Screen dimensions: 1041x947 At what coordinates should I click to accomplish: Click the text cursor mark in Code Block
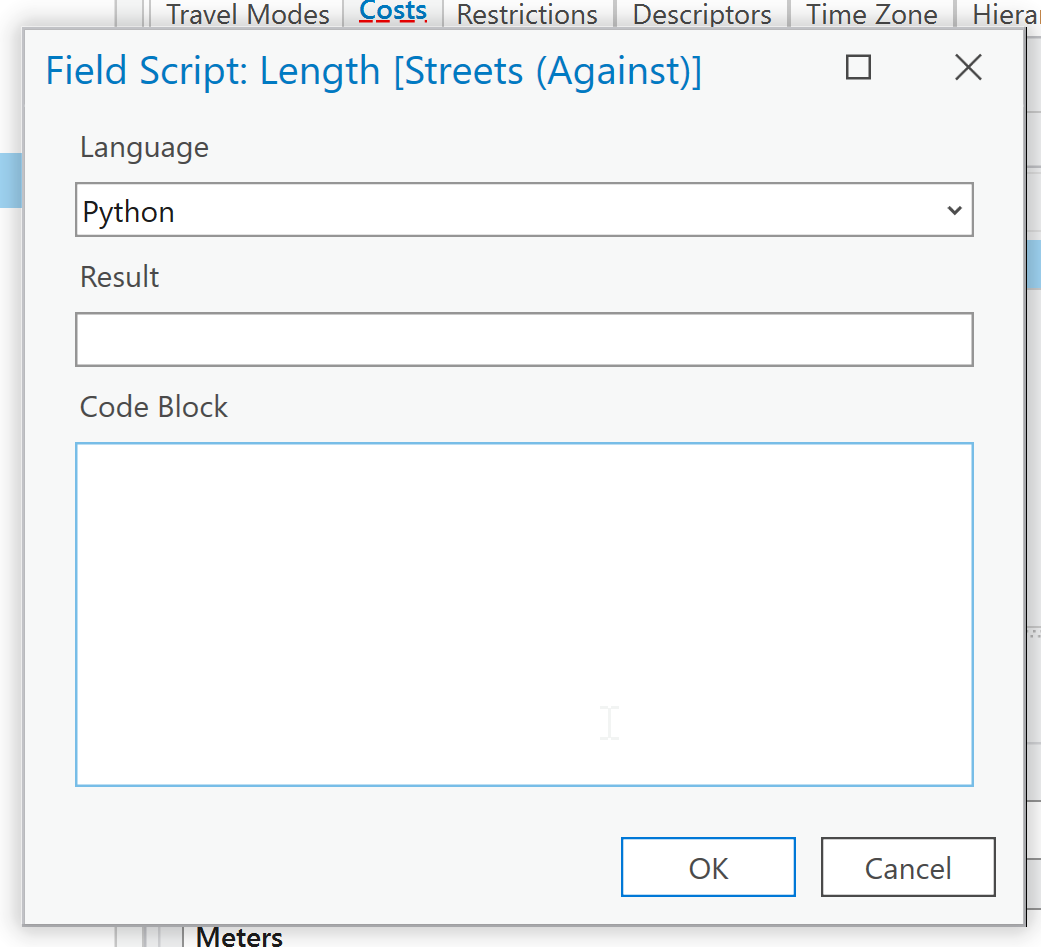coord(610,722)
